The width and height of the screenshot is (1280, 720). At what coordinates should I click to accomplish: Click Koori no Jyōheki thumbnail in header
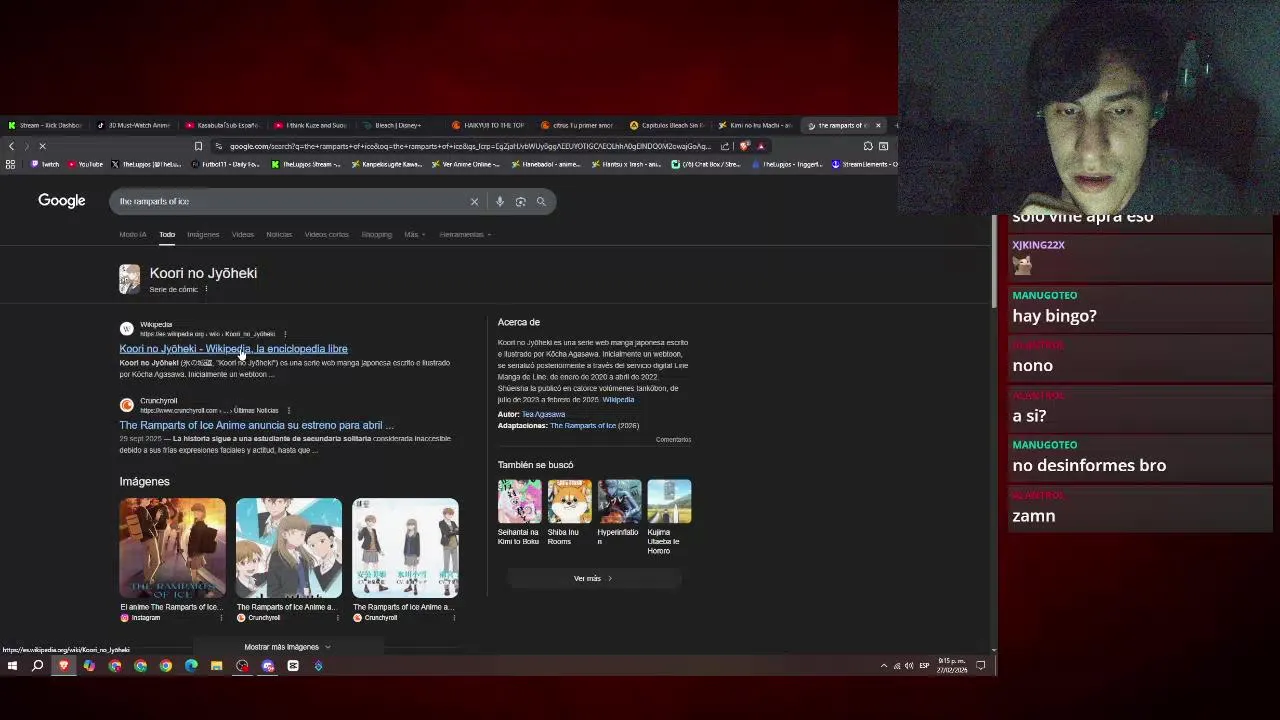click(129, 279)
